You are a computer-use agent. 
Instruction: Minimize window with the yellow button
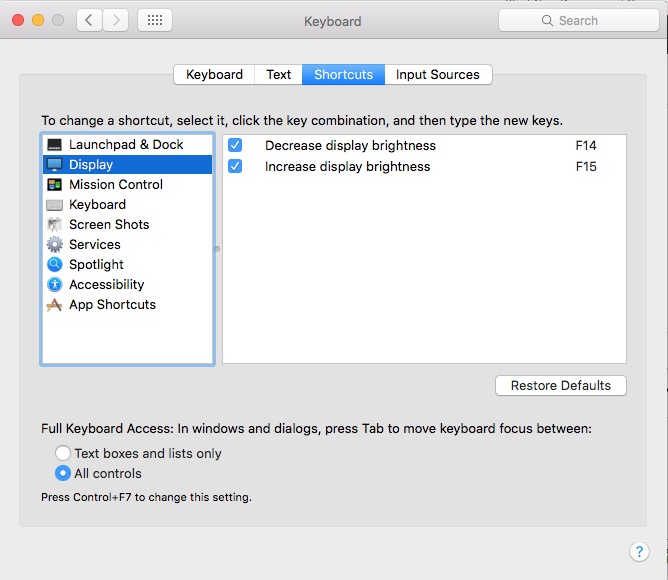tap(38, 20)
